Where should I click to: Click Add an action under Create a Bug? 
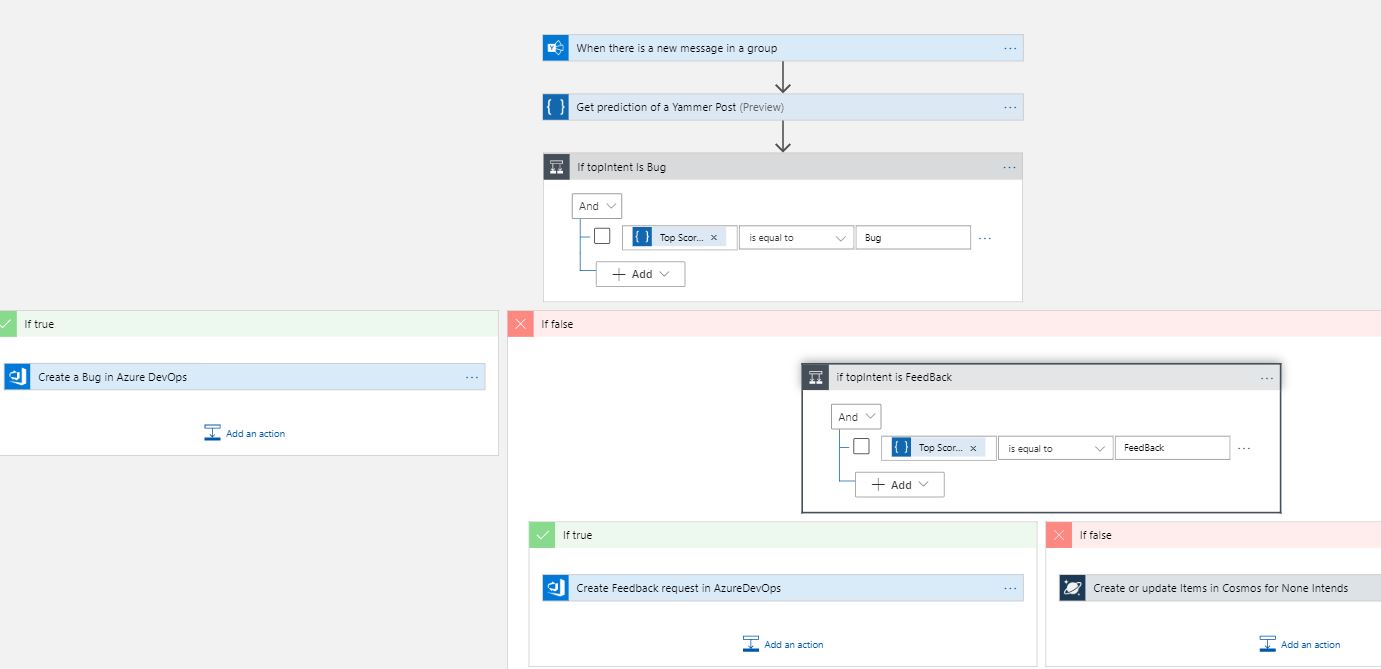(x=245, y=433)
